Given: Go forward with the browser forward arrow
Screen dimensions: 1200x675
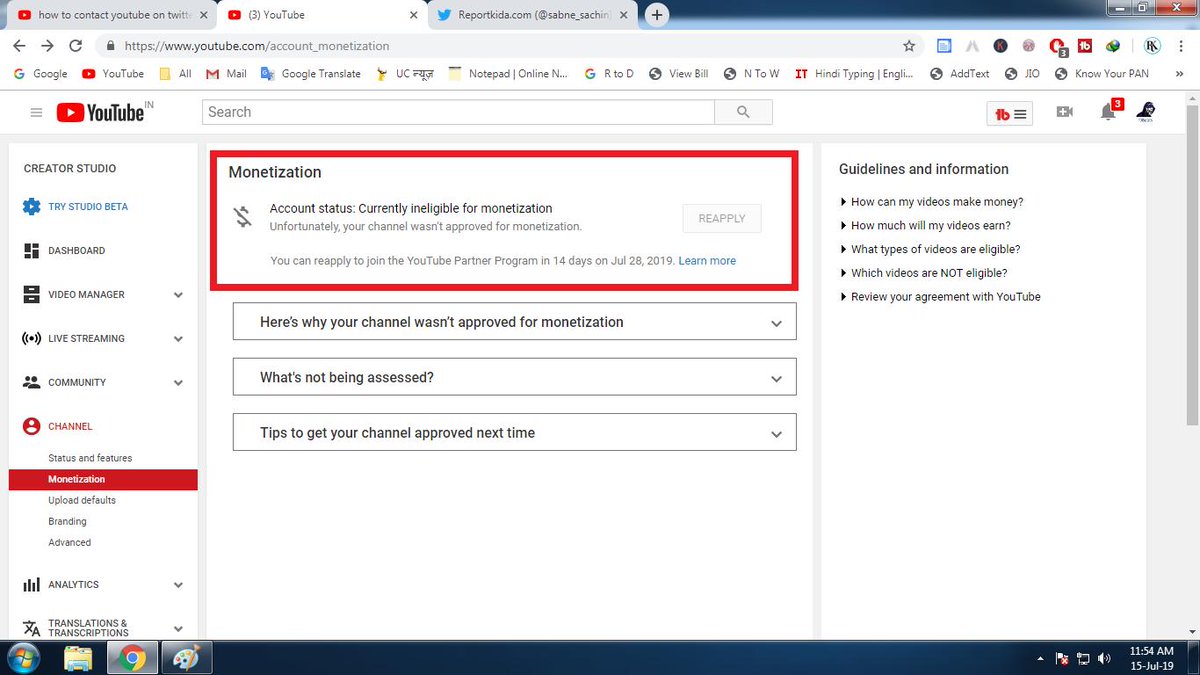Looking at the screenshot, I should [x=47, y=46].
